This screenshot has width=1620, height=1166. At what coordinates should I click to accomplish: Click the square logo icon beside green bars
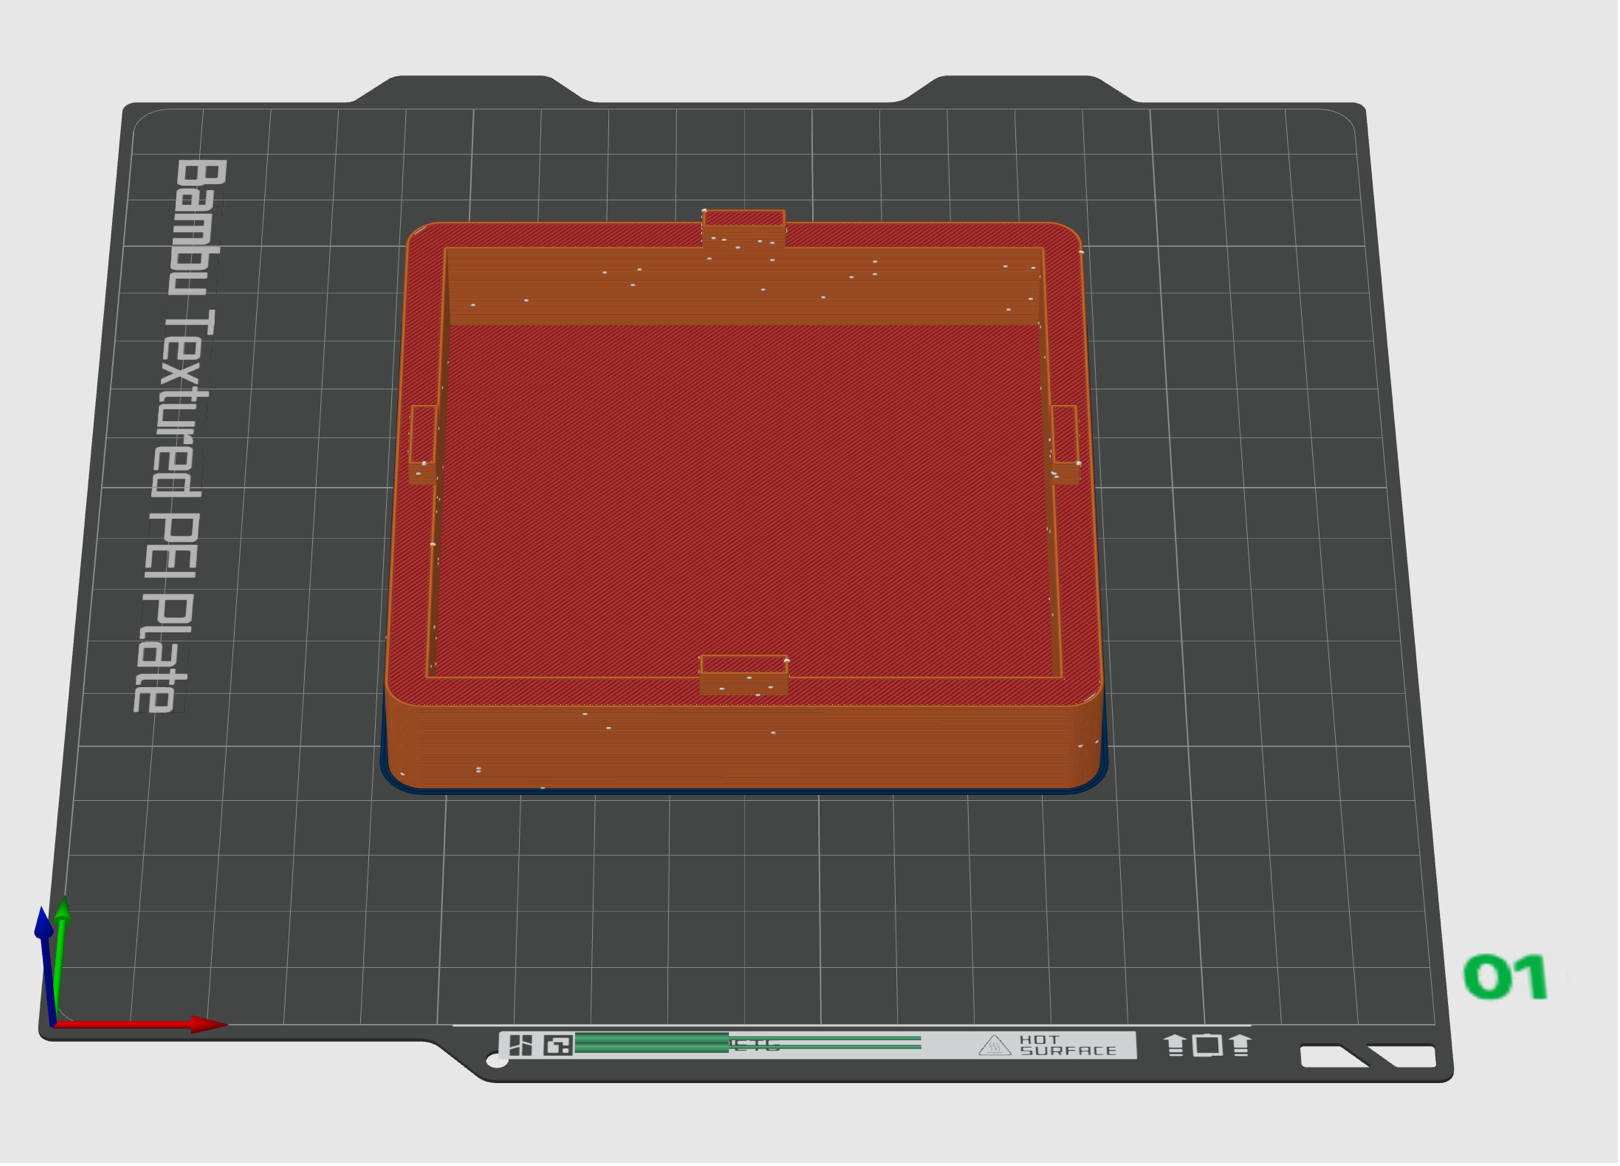coord(558,1047)
